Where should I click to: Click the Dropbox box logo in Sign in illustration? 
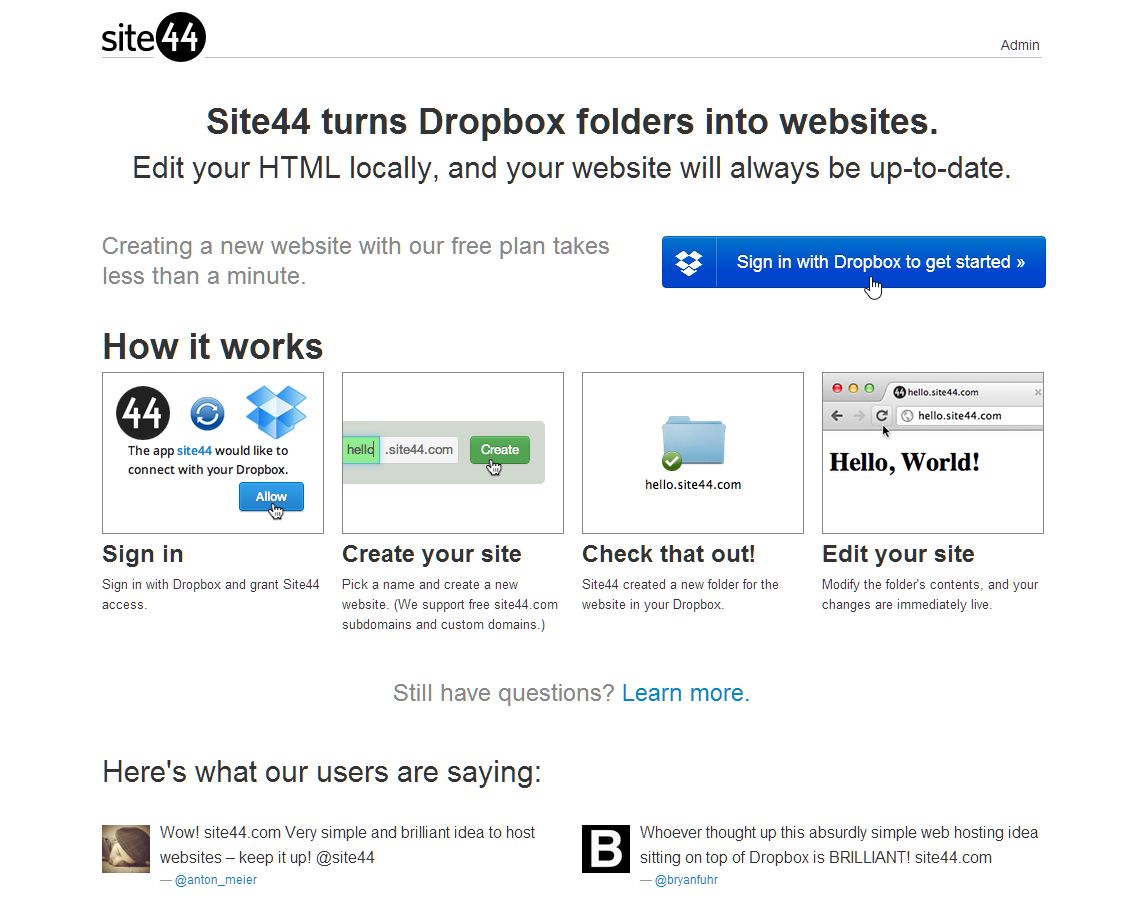point(276,411)
